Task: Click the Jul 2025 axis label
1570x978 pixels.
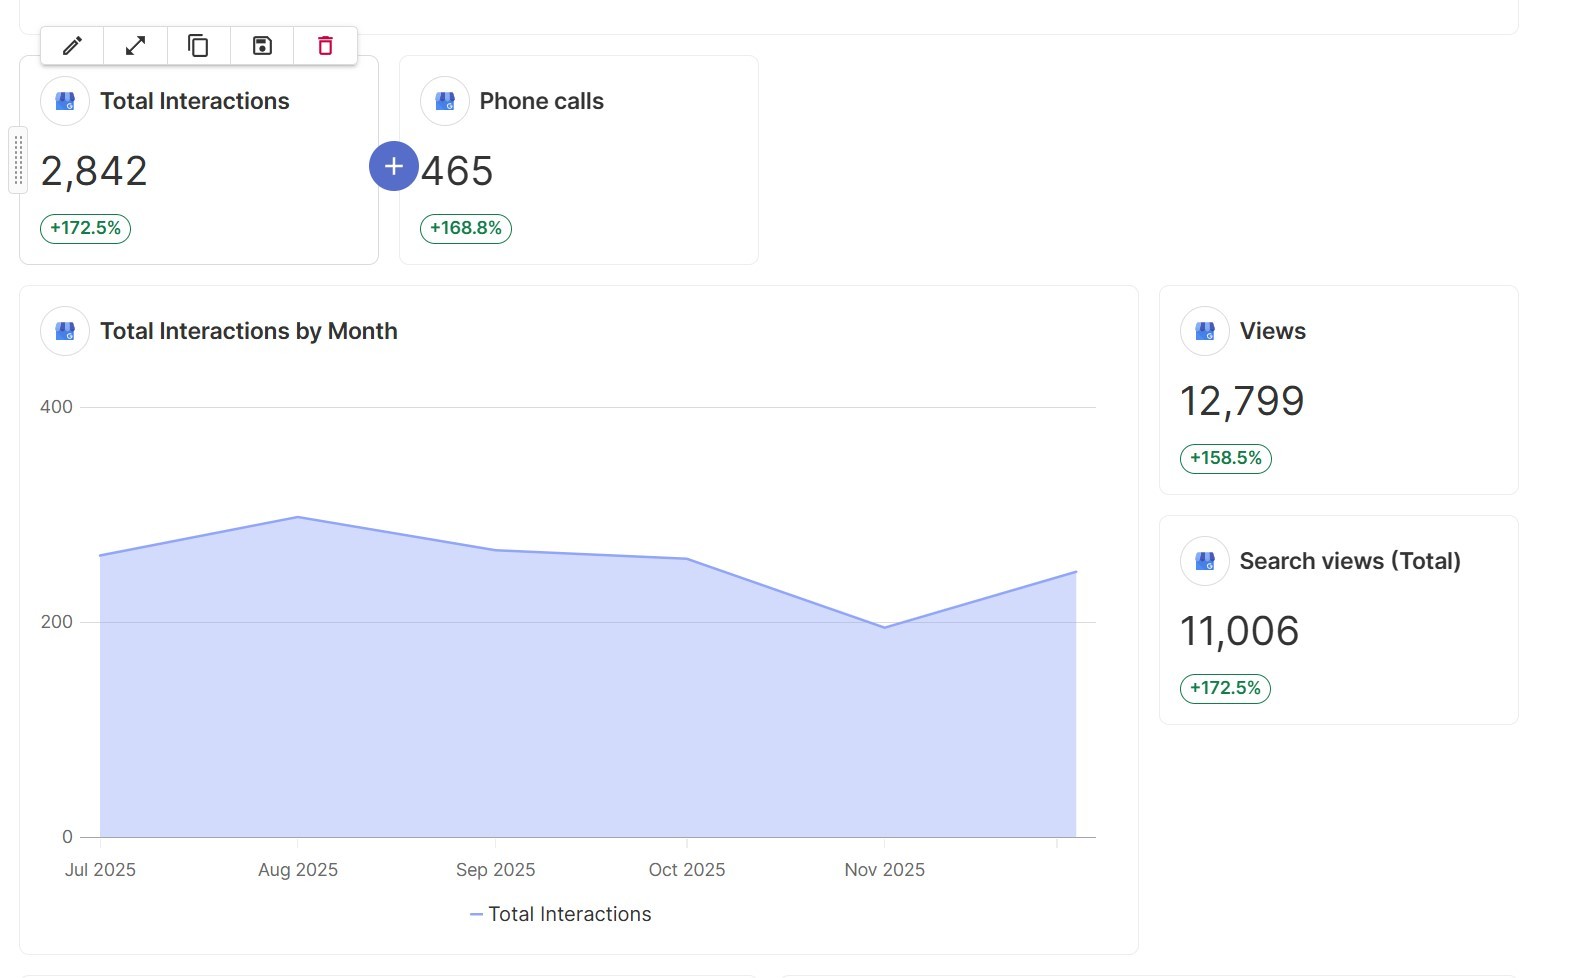Action: [x=100, y=870]
